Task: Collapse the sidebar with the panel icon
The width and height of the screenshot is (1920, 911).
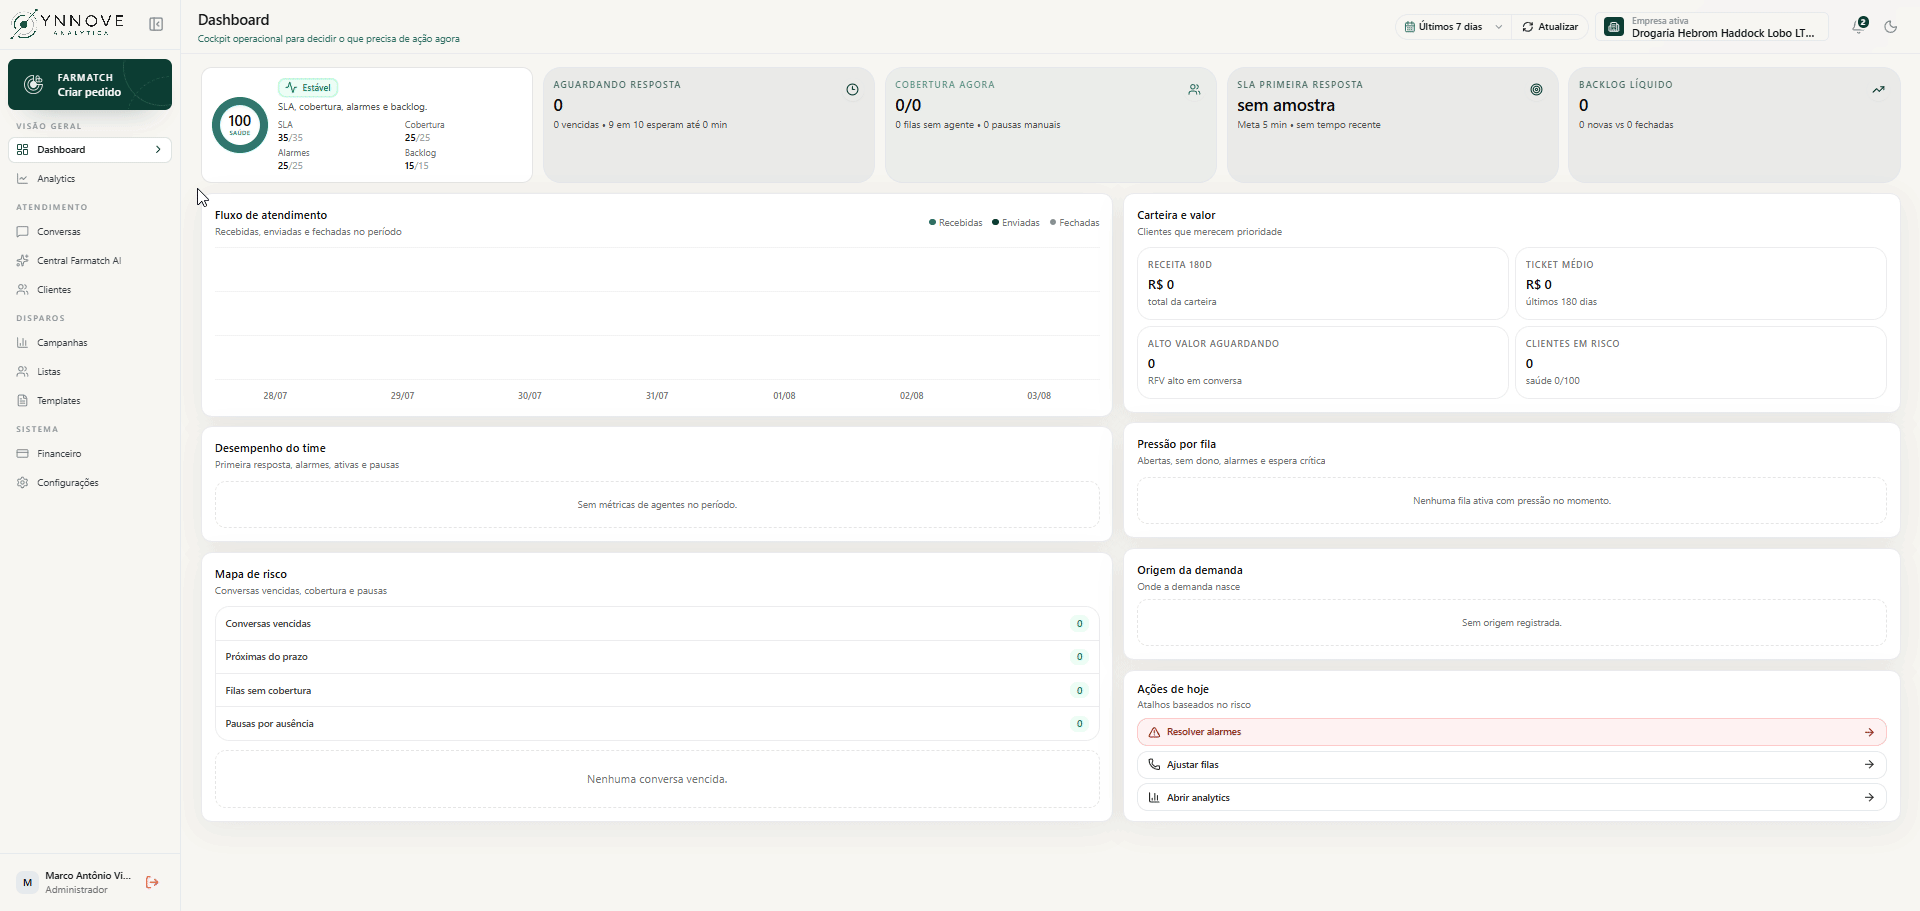Action: [156, 24]
